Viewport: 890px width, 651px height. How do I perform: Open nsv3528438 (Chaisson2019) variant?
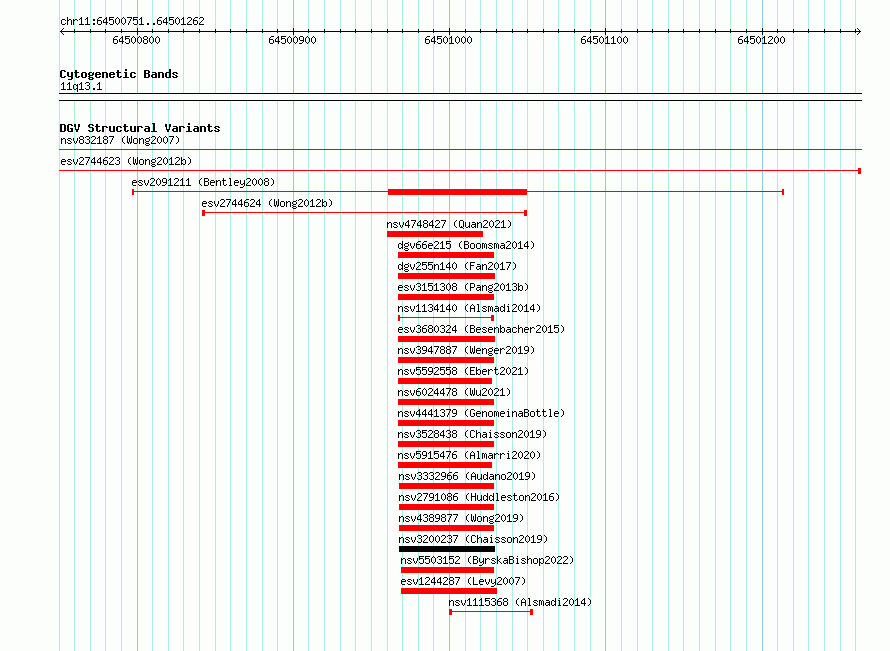pyautogui.click(x=472, y=434)
